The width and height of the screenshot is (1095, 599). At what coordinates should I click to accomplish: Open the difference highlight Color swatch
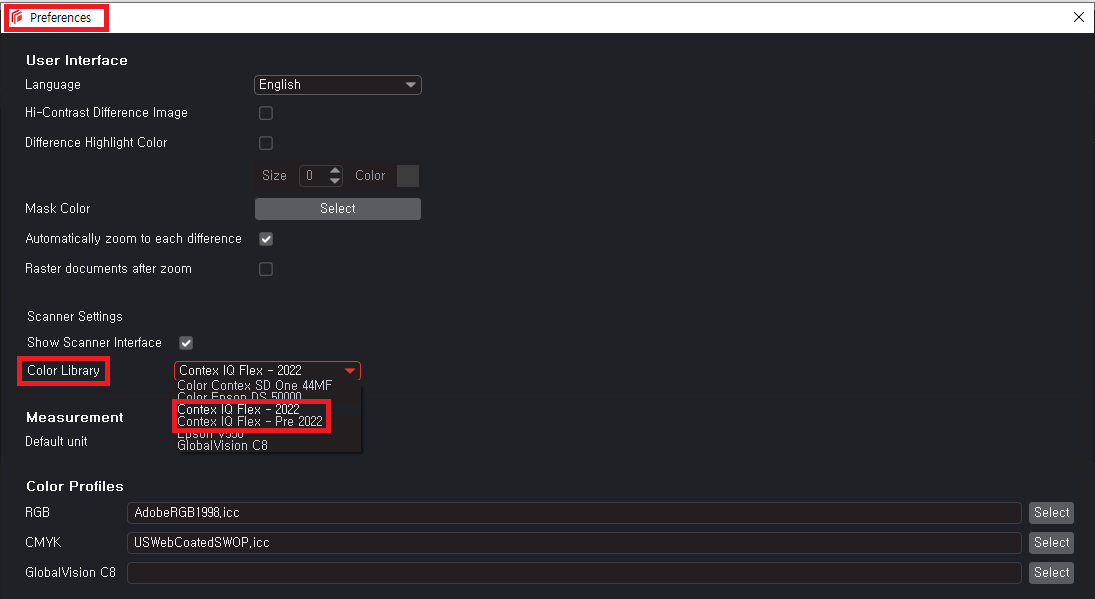point(408,176)
